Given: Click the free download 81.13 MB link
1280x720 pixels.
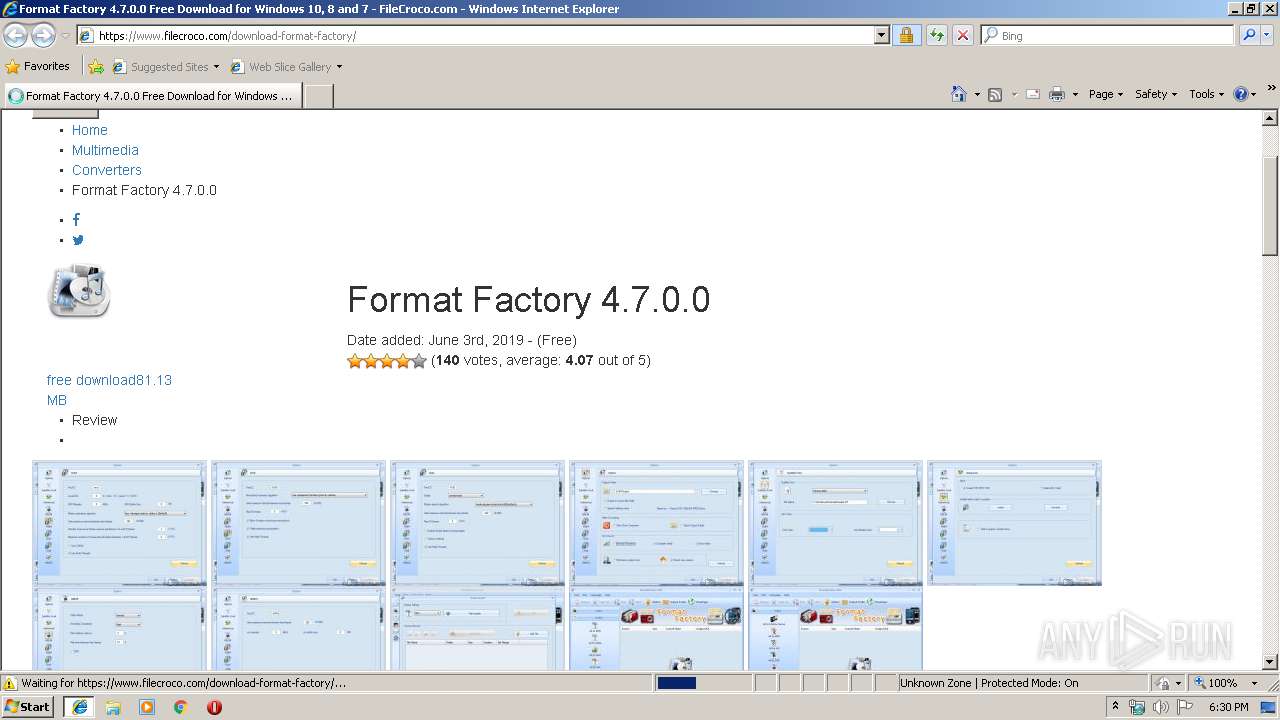Looking at the screenshot, I should [x=109, y=390].
